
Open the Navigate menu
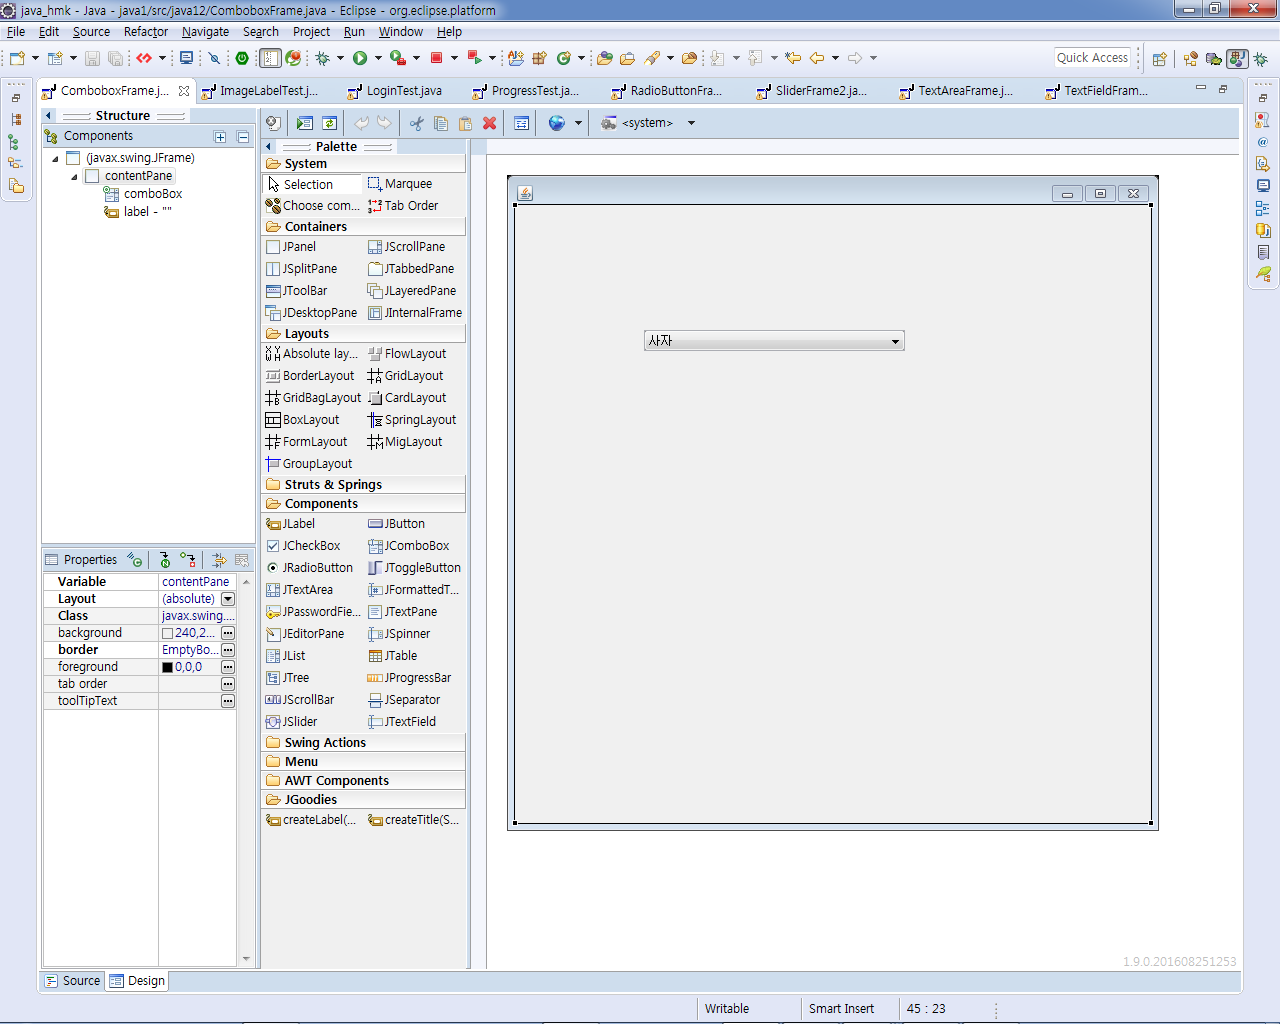(x=205, y=32)
